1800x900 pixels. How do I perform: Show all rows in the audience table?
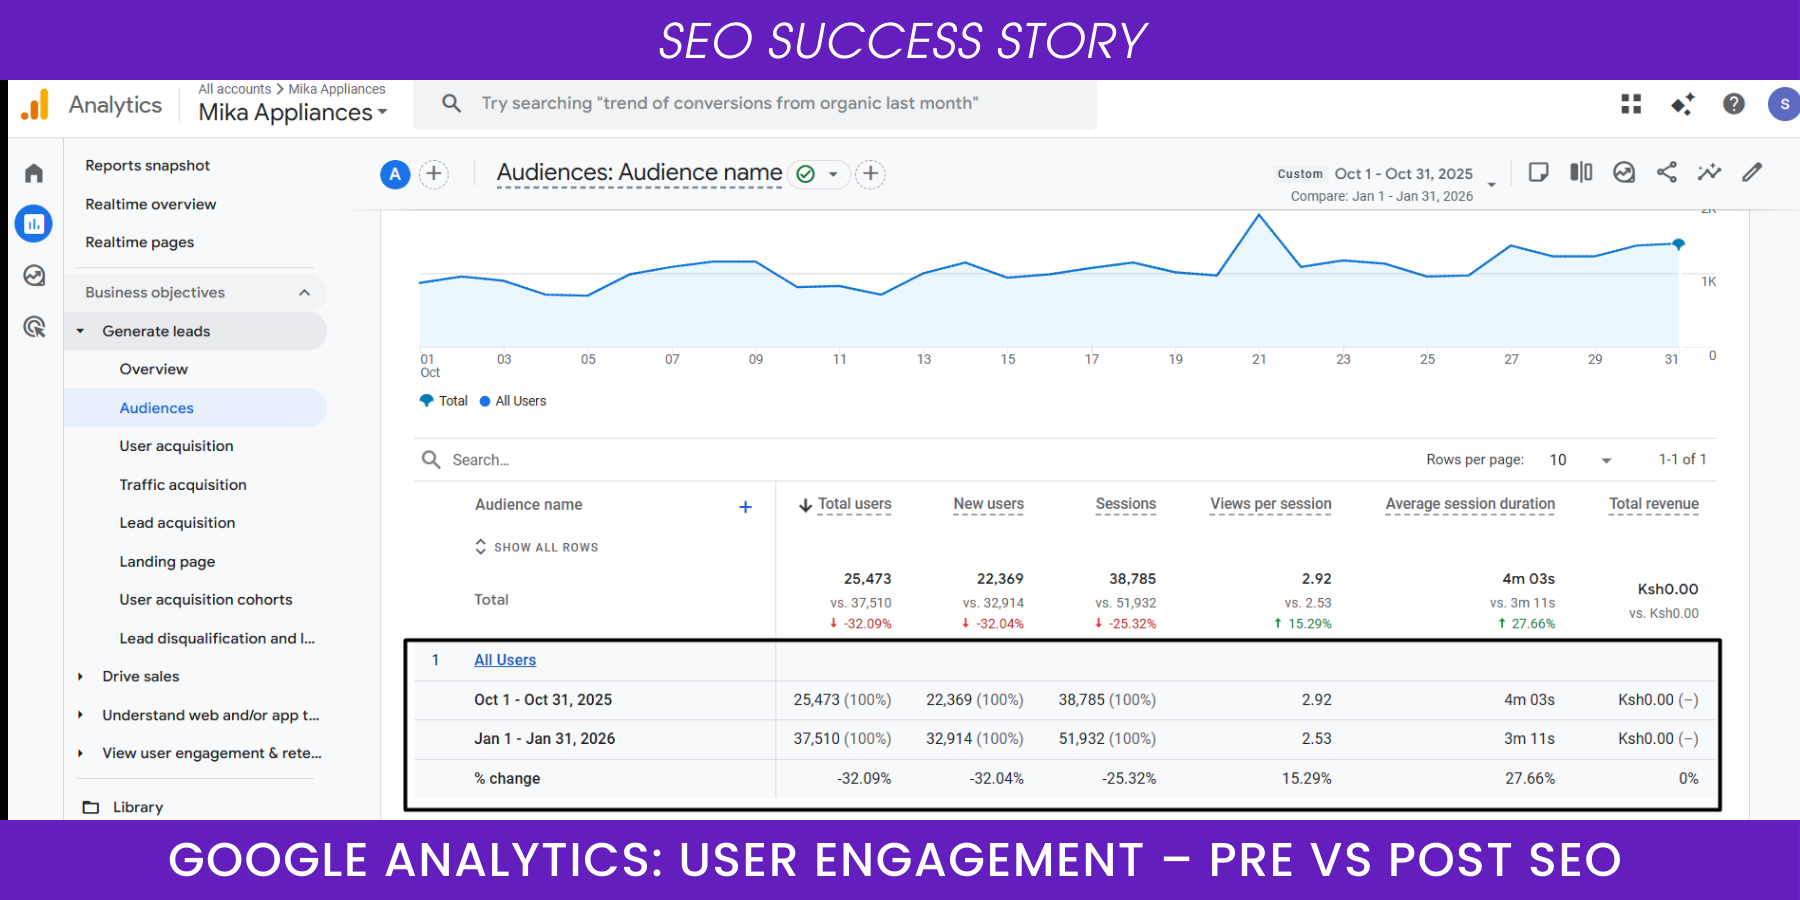pos(536,546)
